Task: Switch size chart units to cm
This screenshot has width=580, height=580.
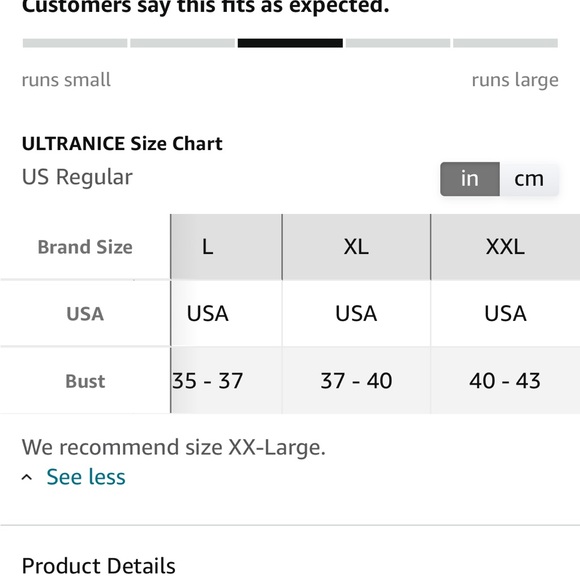Action: (x=529, y=179)
